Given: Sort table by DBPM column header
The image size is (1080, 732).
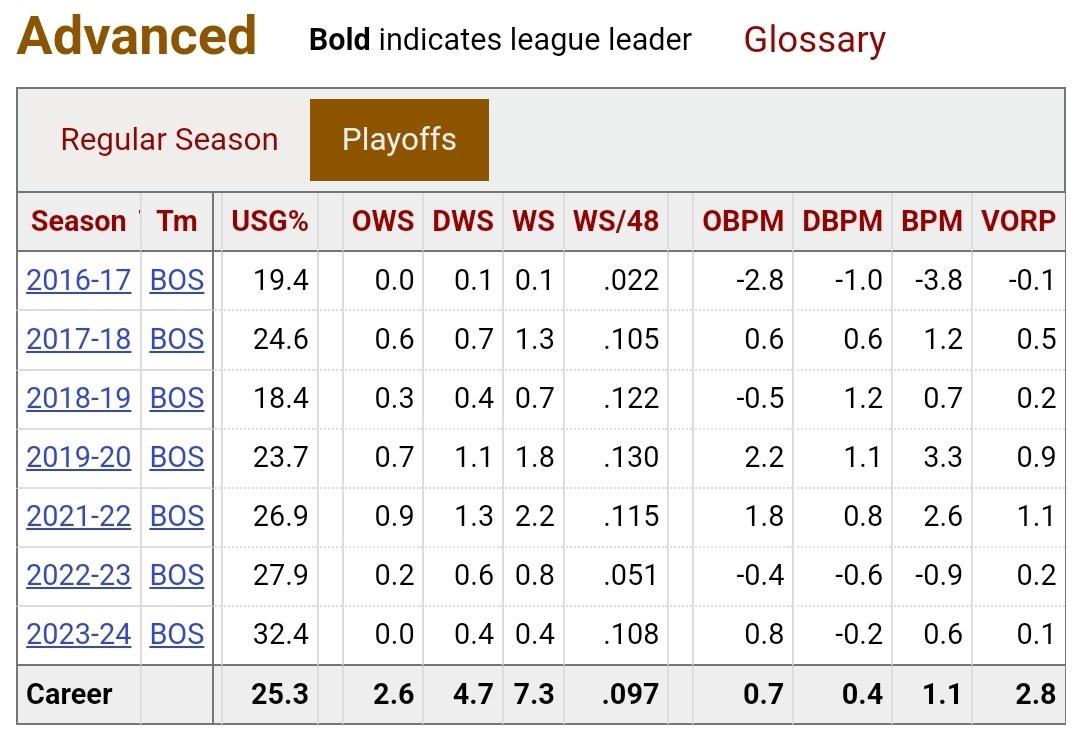Looking at the screenshot, I should pos(842,221).
